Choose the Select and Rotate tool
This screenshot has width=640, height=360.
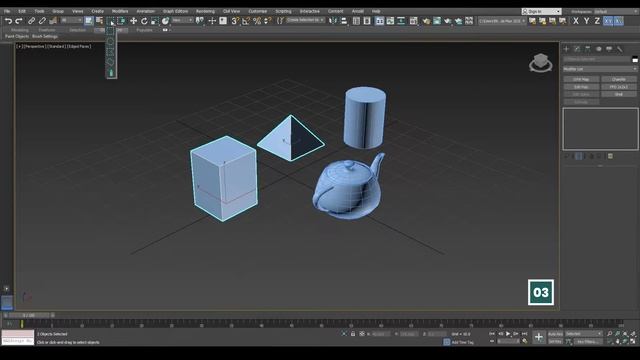pos(144,21)
